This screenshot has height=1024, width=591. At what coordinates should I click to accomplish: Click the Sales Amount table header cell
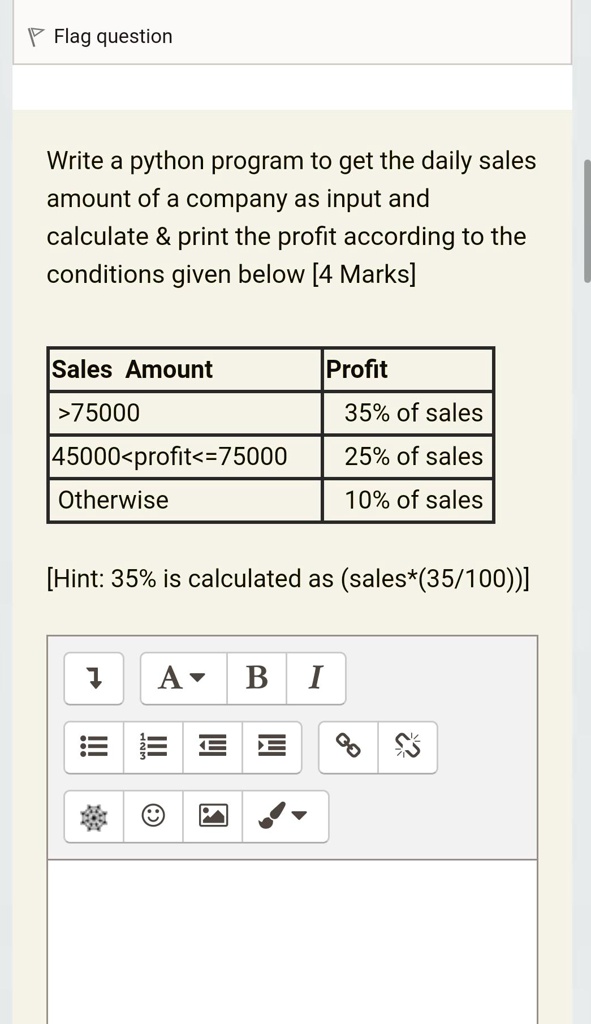[x=185, y=370]
